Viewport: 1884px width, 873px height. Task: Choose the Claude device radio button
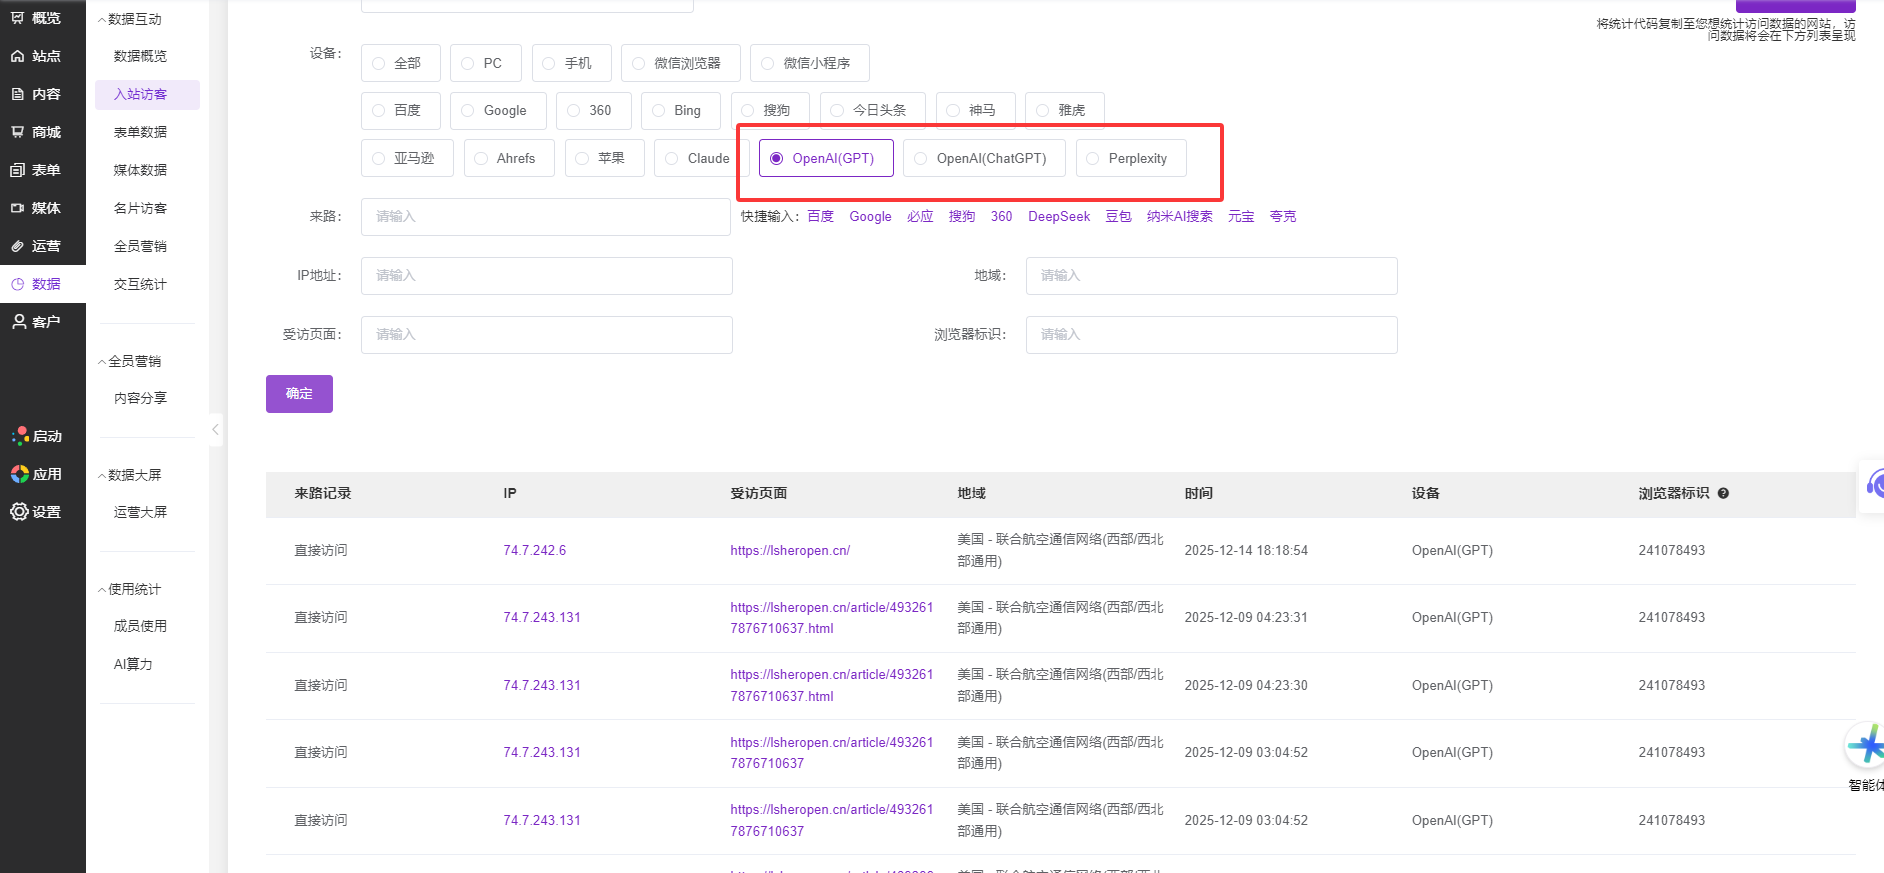pyautogui.click(x=672, y=159)
